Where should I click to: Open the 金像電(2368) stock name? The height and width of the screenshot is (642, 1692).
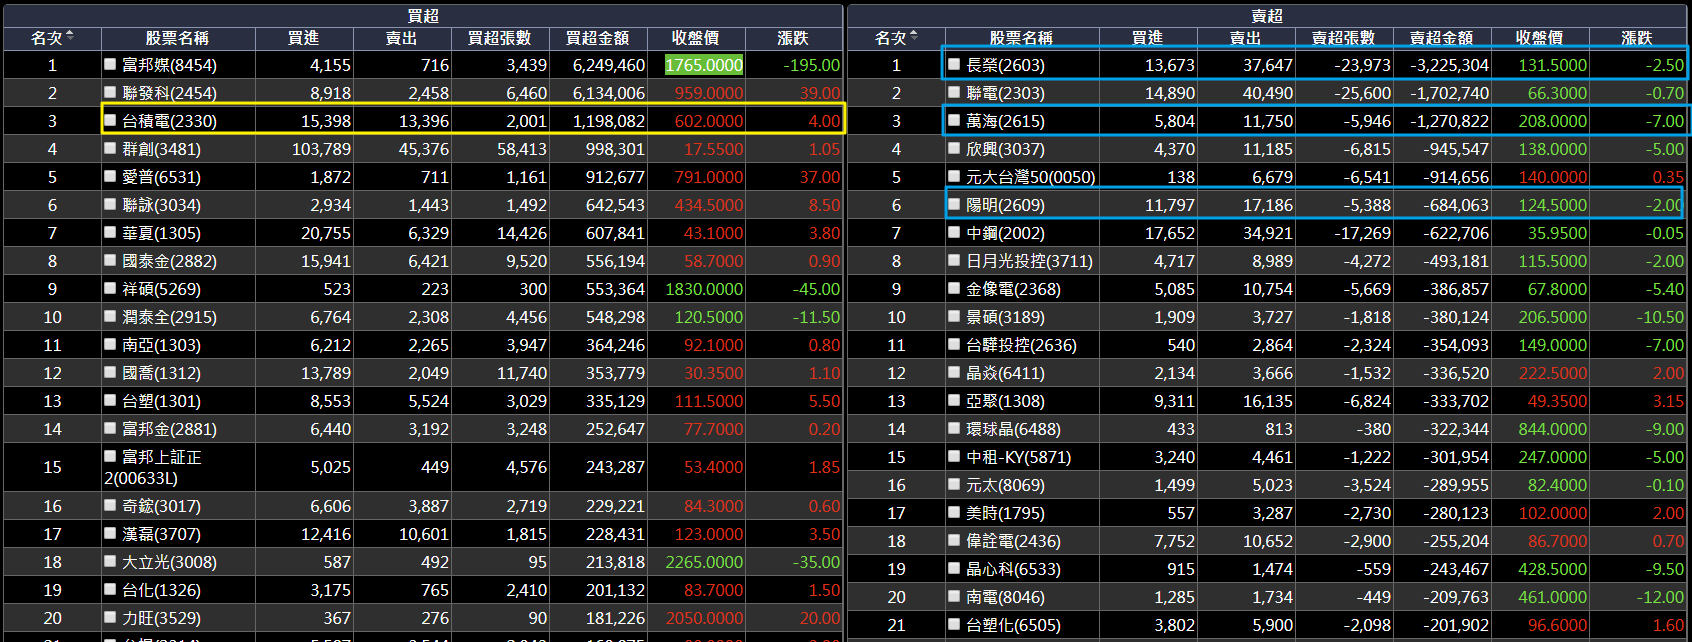(1013, 289)
